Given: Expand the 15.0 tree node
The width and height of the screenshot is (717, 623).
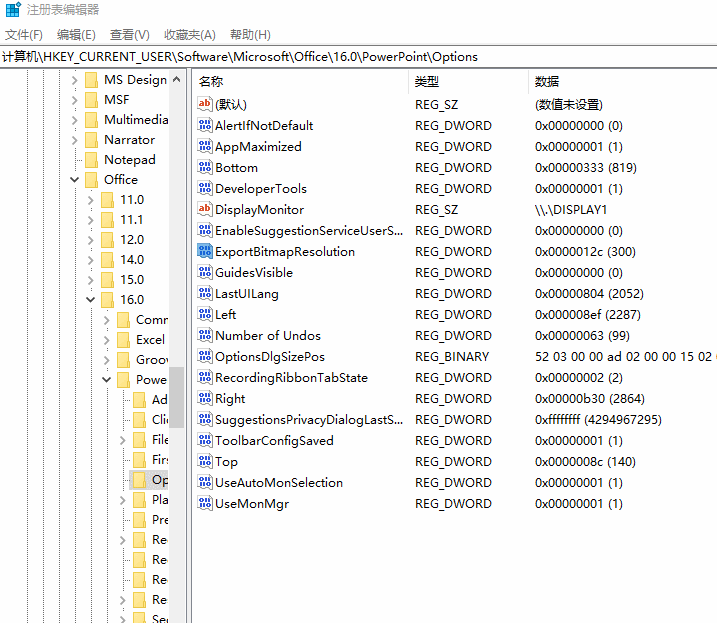Looking at the screenshot, I should click(91, 280).
